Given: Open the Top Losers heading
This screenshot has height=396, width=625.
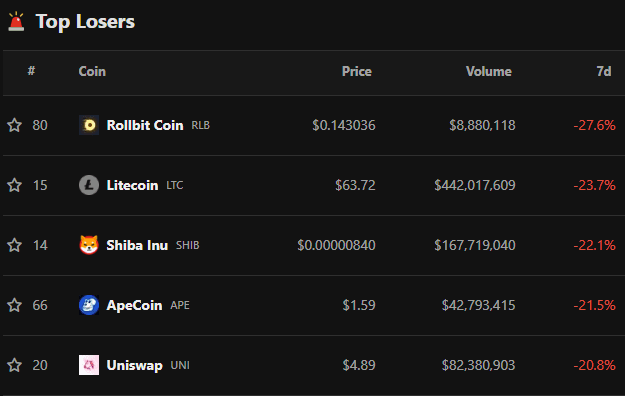Looking at the screenshot, I should click(85, 22).
